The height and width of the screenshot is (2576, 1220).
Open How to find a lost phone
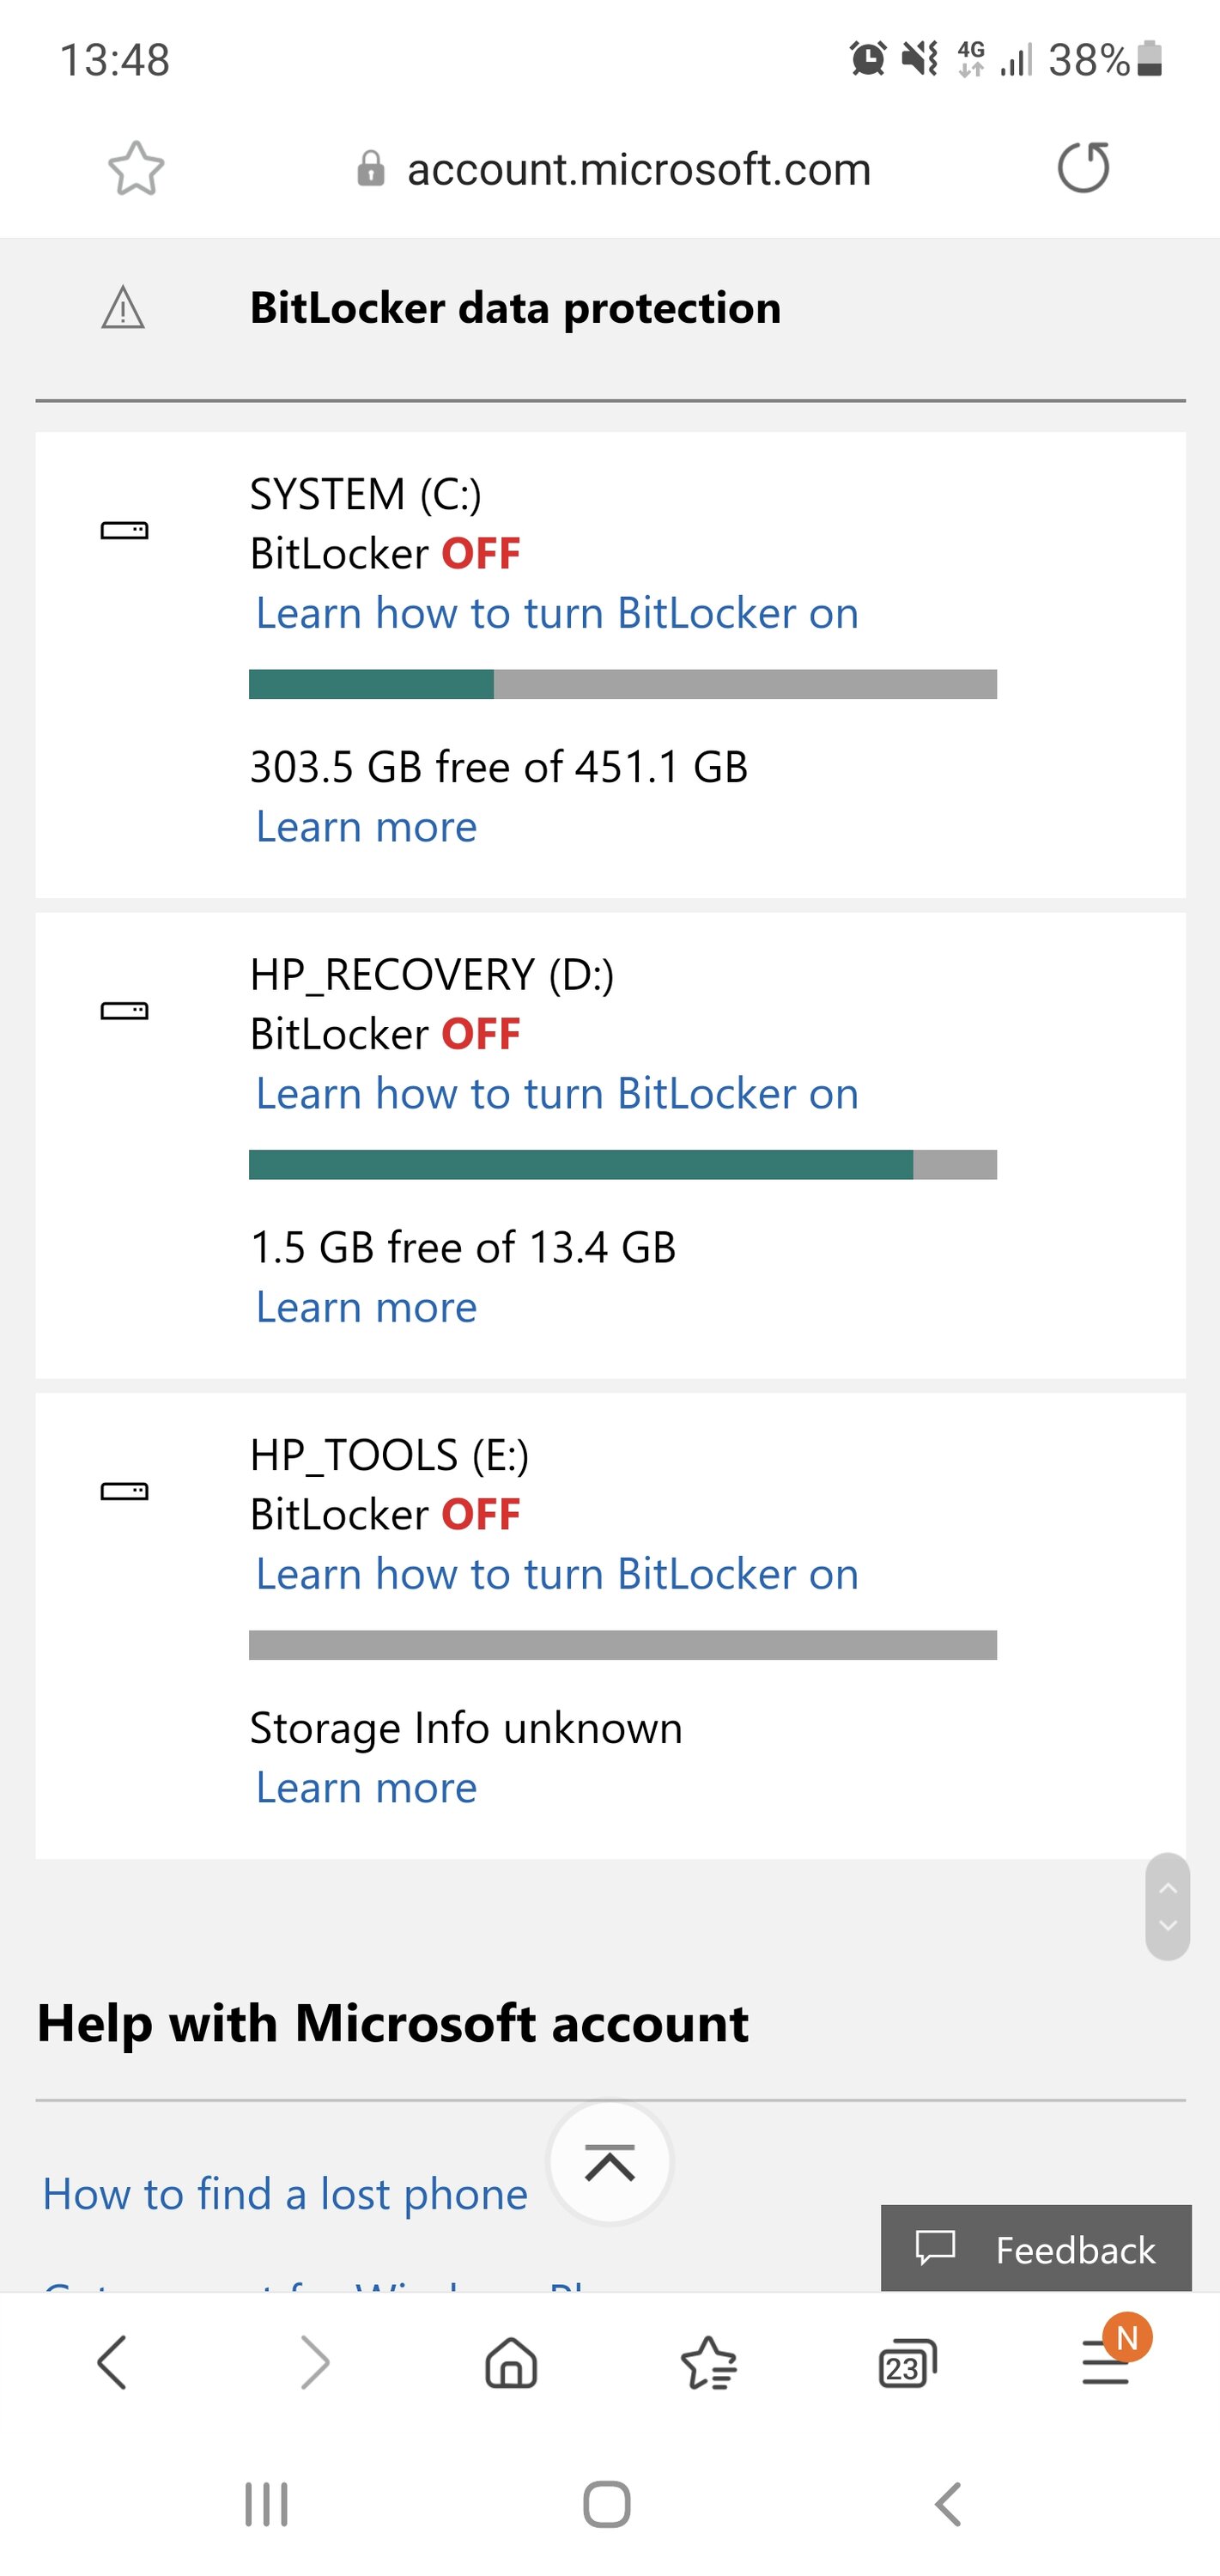pos(285,2193)
